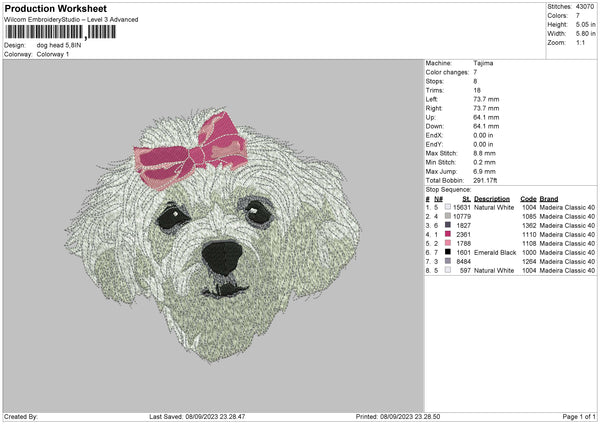Click the 'Stop Sequence:' heading
Viewport: 600px width, 424px height.
[x=448, y=189]
